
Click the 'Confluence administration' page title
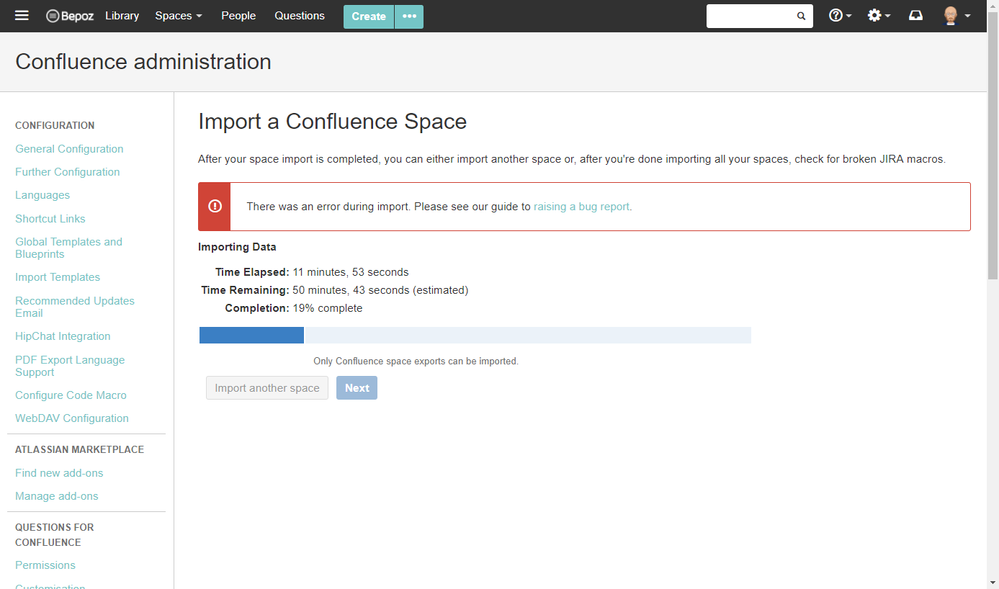point(143,62)
